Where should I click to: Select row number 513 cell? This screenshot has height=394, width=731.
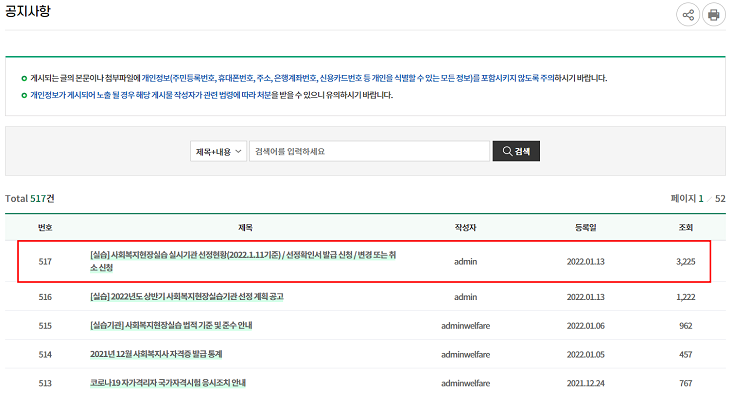(x=45, y=383)
